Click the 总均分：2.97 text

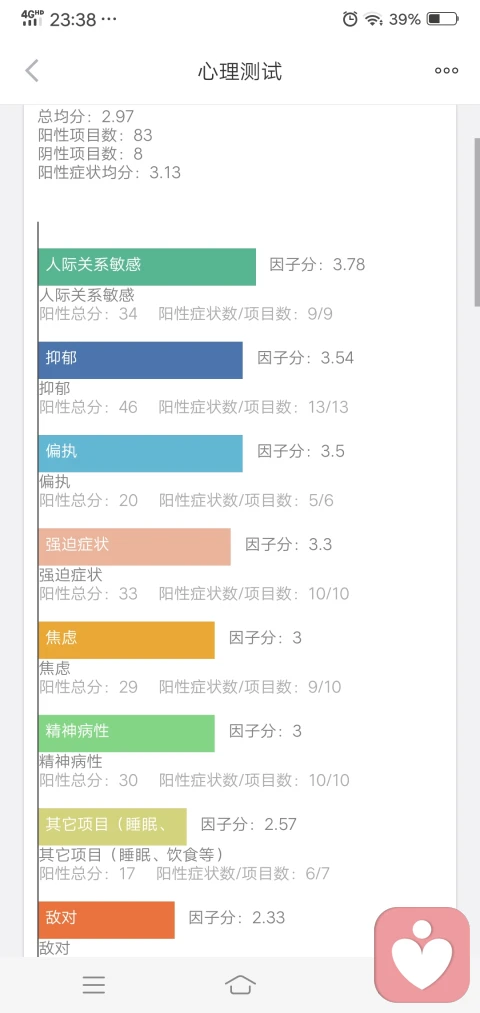point(86,116)
